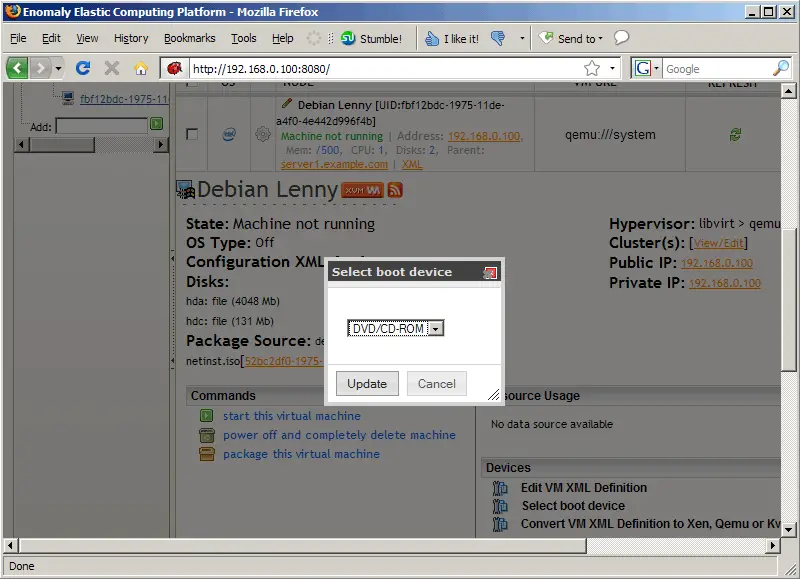Viewport: 800px width, 579px height.
Task: Click the sidebar horizontal scrollbar thumb
Action: point(62,145)
